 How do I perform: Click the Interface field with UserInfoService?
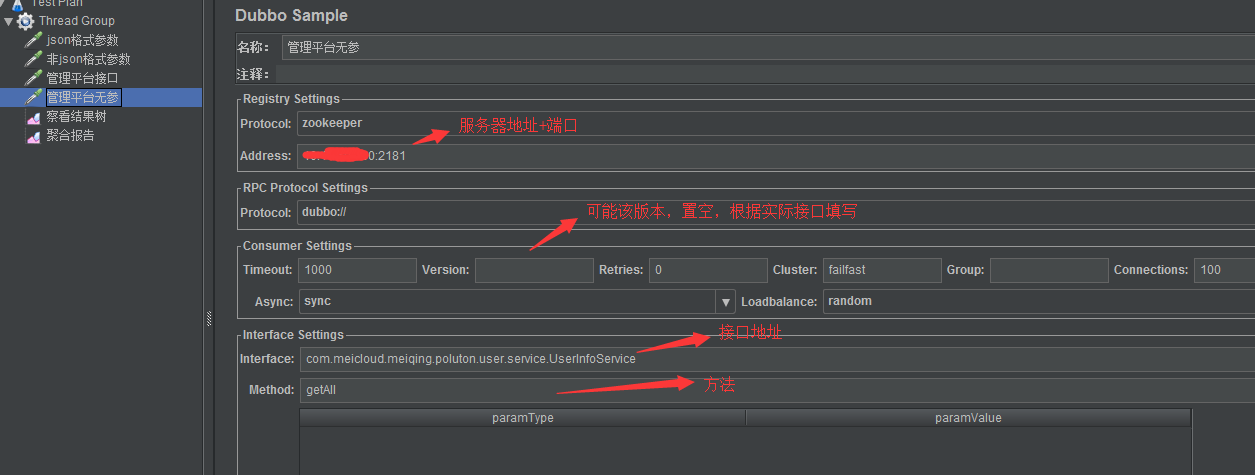pyautogui.click(x=777, y=359)
